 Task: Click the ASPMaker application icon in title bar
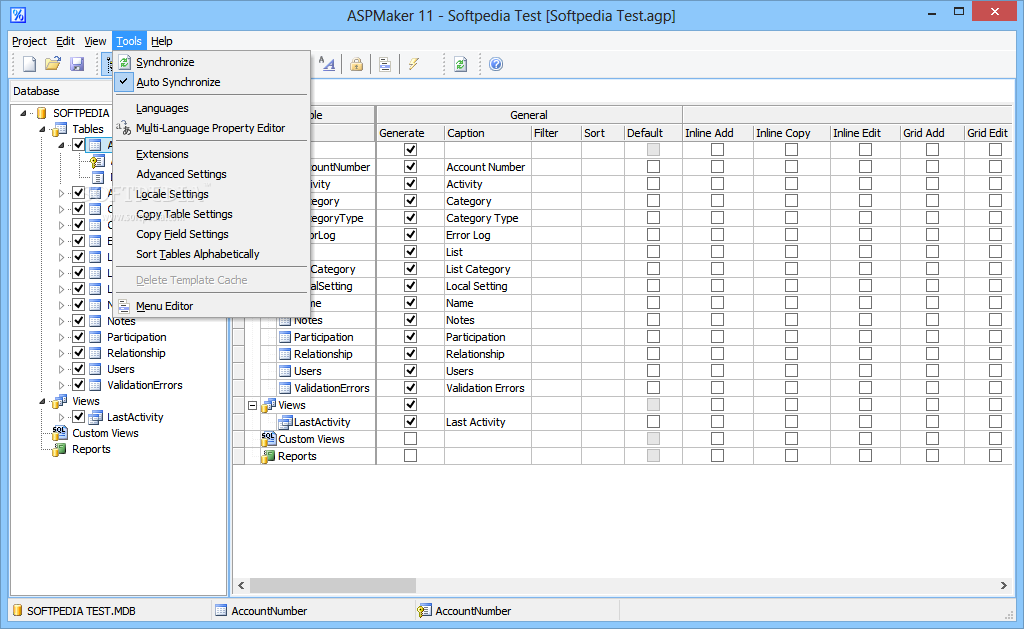[18, 14]
